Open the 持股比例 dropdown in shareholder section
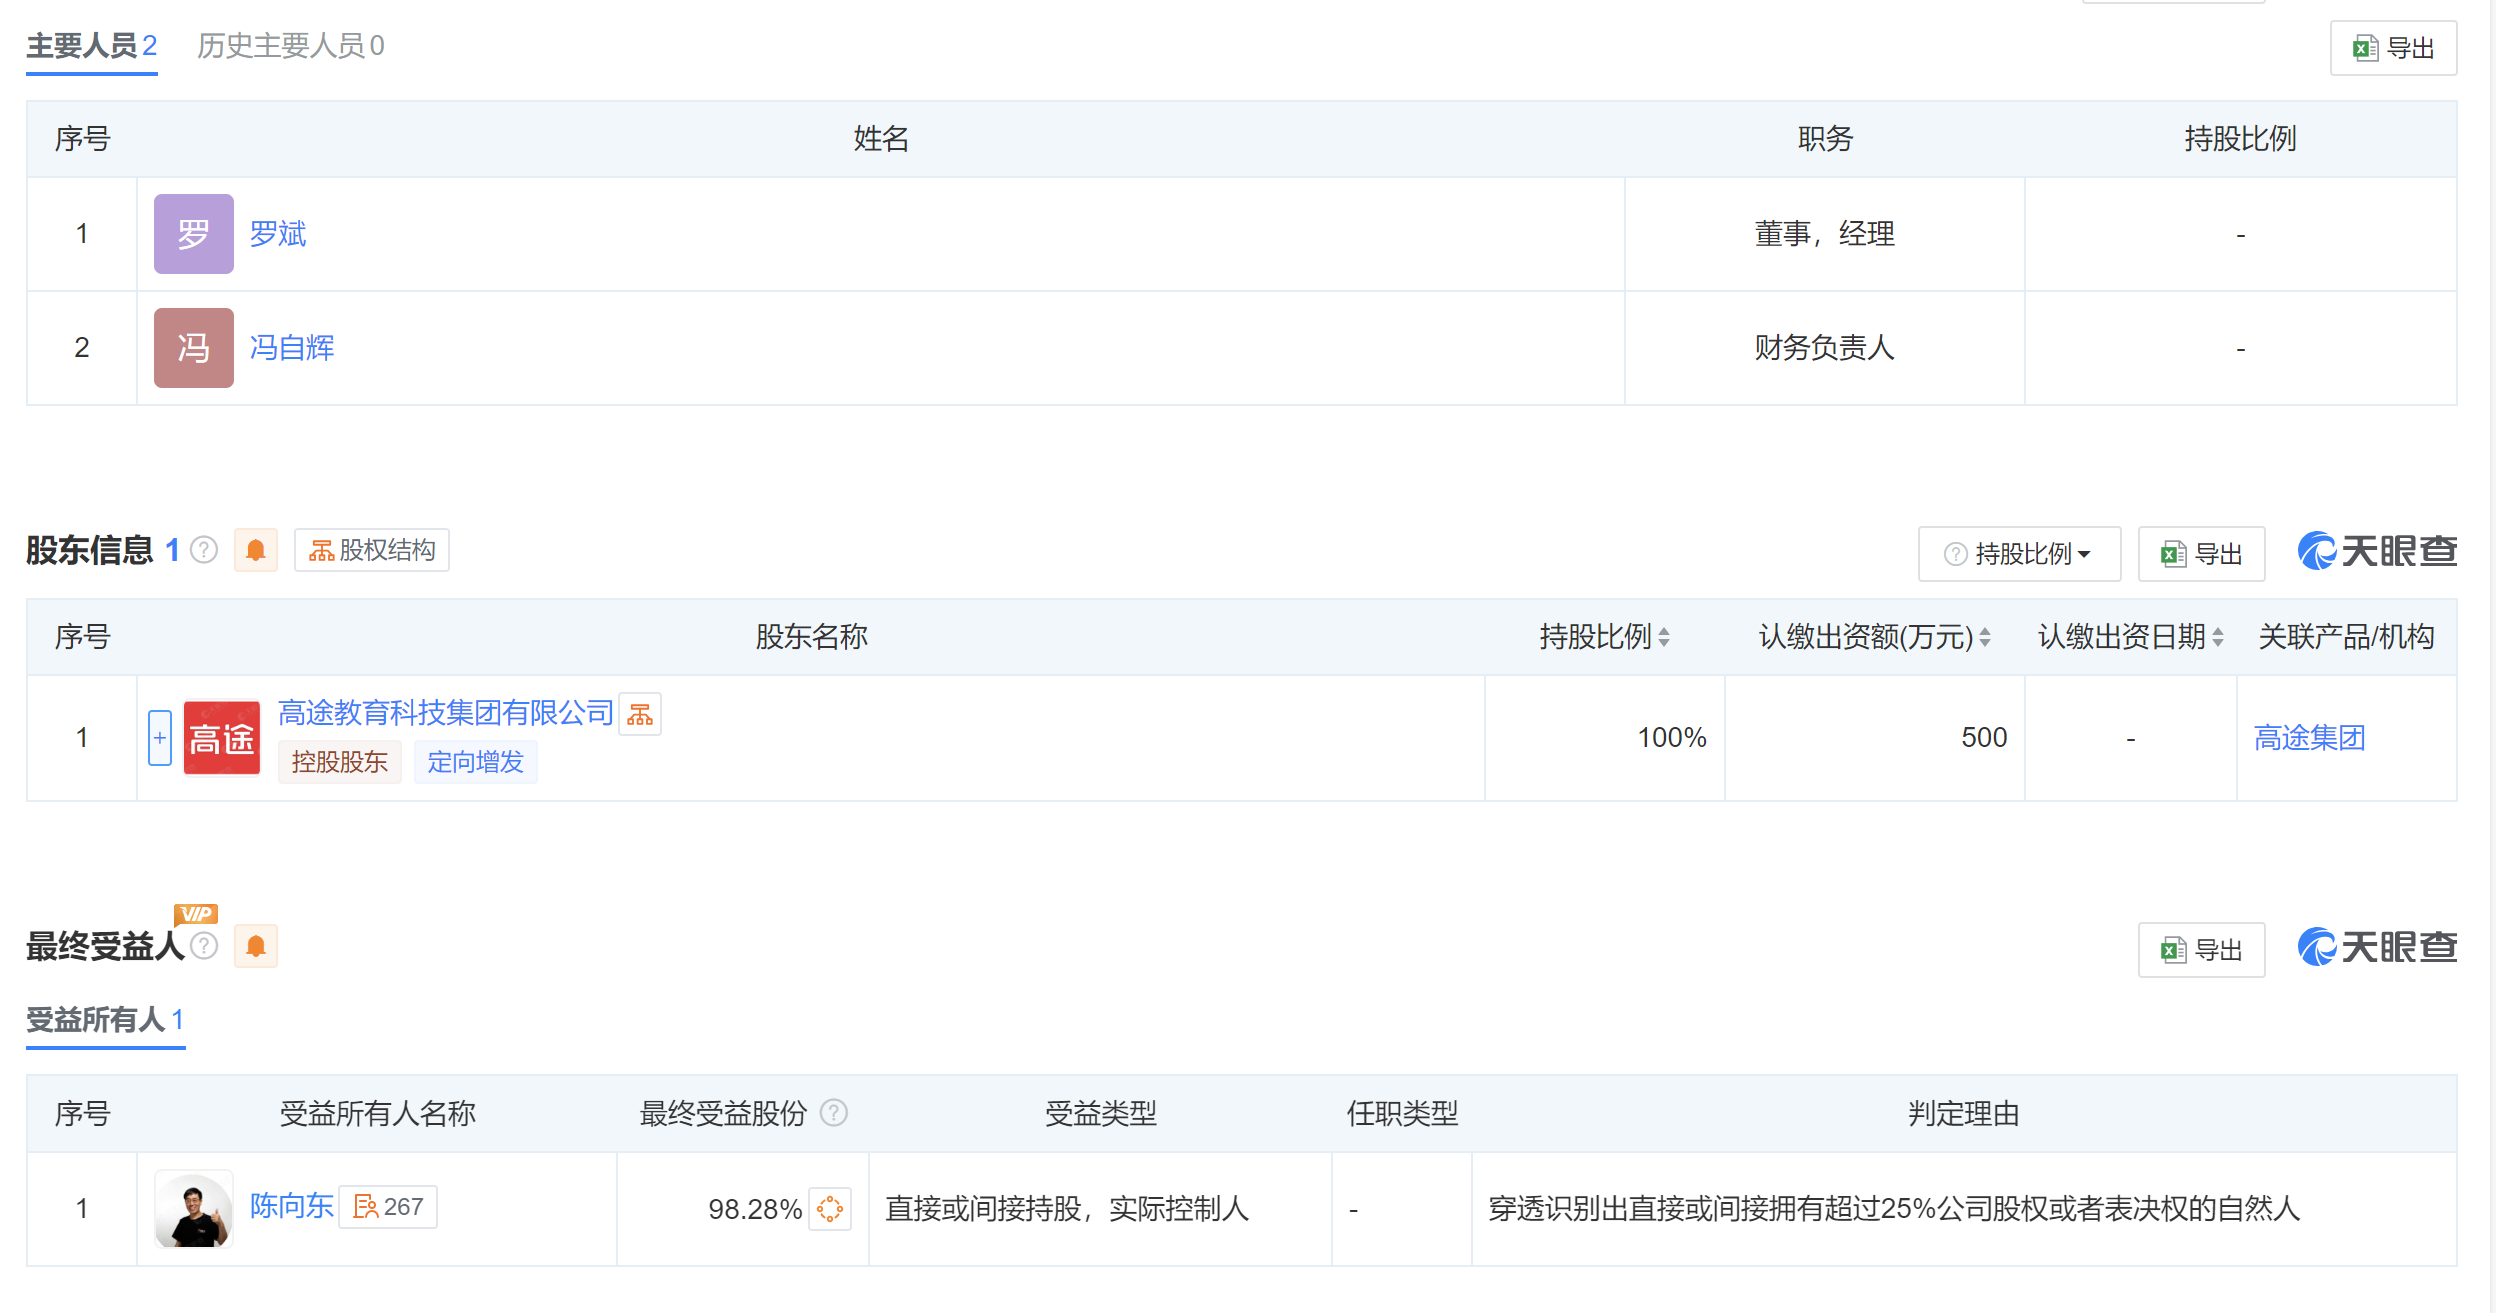This screenshot has height=1313, width=2496. [2019, 553]
